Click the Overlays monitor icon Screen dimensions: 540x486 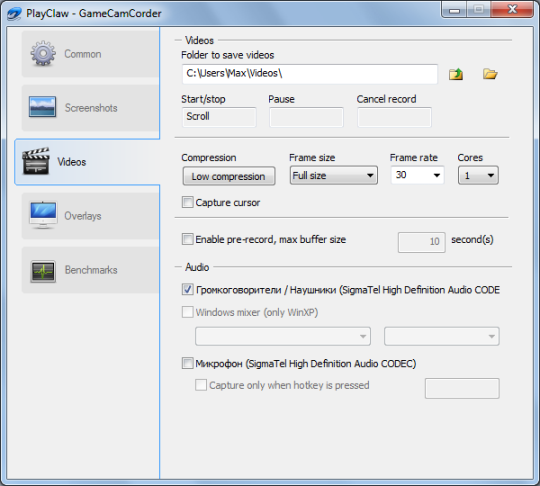click(x=43, y=215)
